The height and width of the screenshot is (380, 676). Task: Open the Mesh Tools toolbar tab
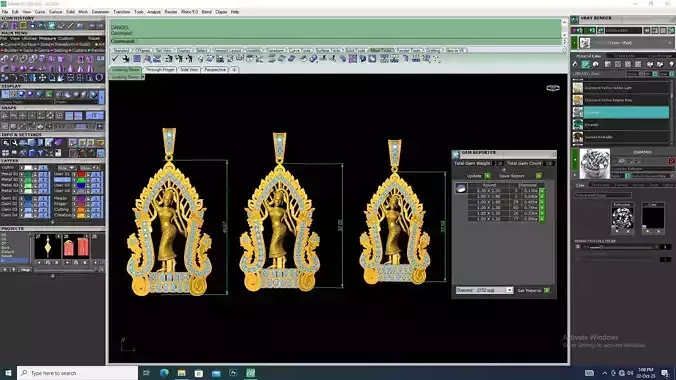(381, 50)
